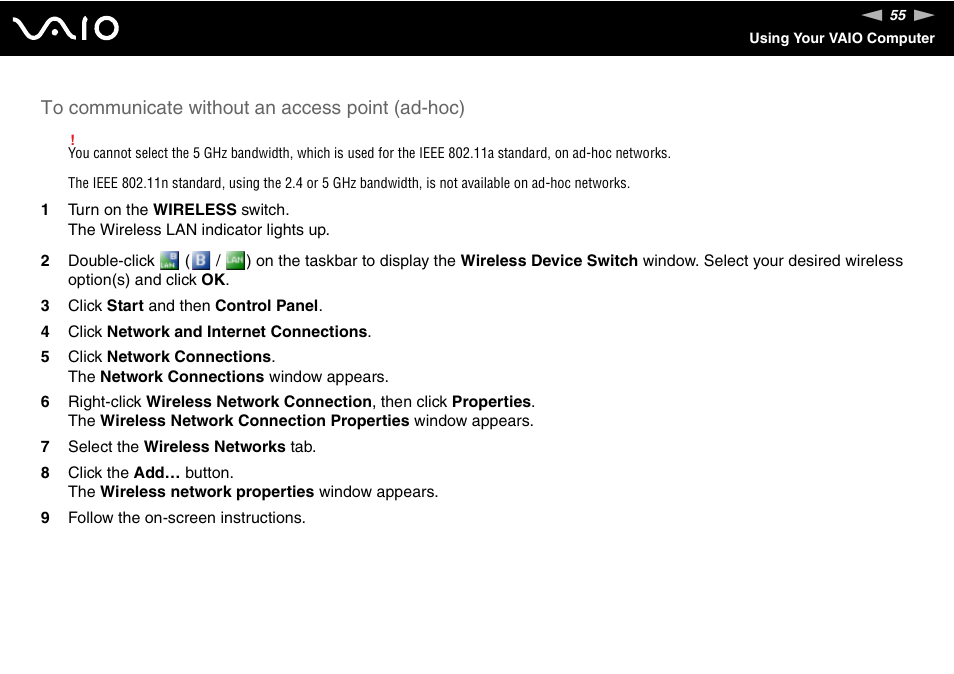The height and width of the screenshot is (674, 954).
Task: Click the red exclamation warning mark
Action: click(x=72, y=140)
